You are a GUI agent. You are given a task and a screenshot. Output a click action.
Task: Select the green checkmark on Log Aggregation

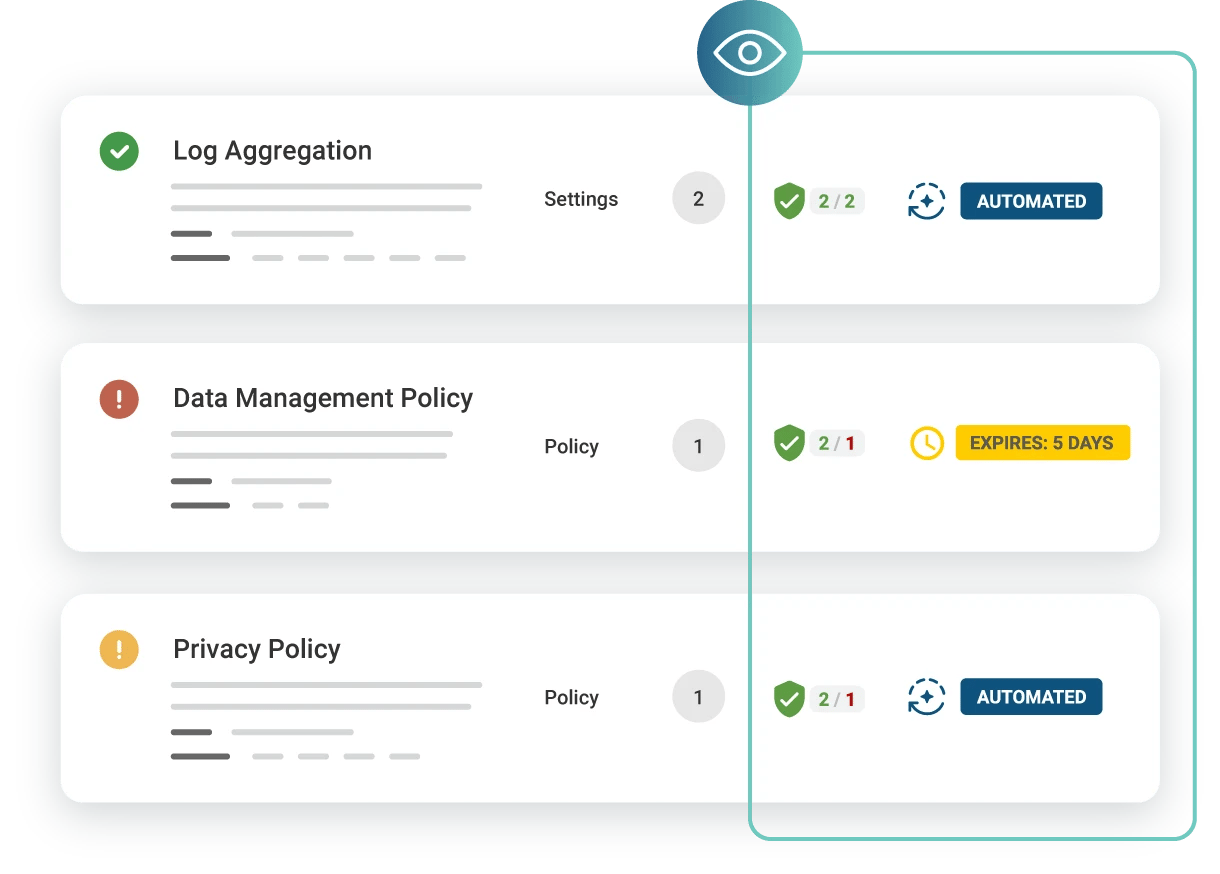tap(119, 152)
